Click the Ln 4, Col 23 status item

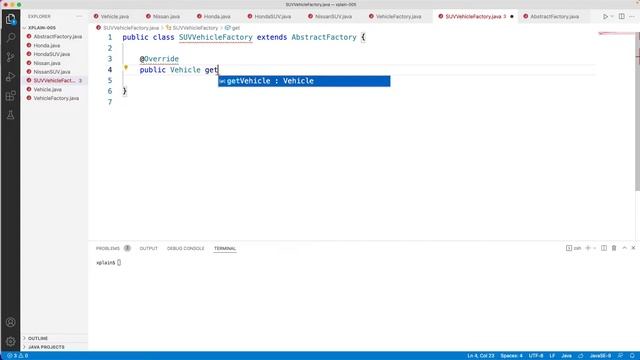pos(480,356)
